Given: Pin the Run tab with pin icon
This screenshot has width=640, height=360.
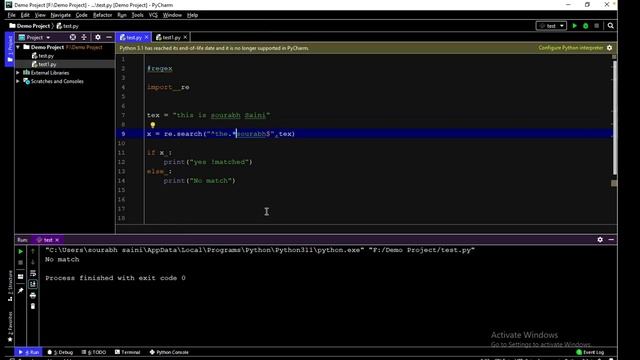Looking at the screenshot, I should point(20,290).
